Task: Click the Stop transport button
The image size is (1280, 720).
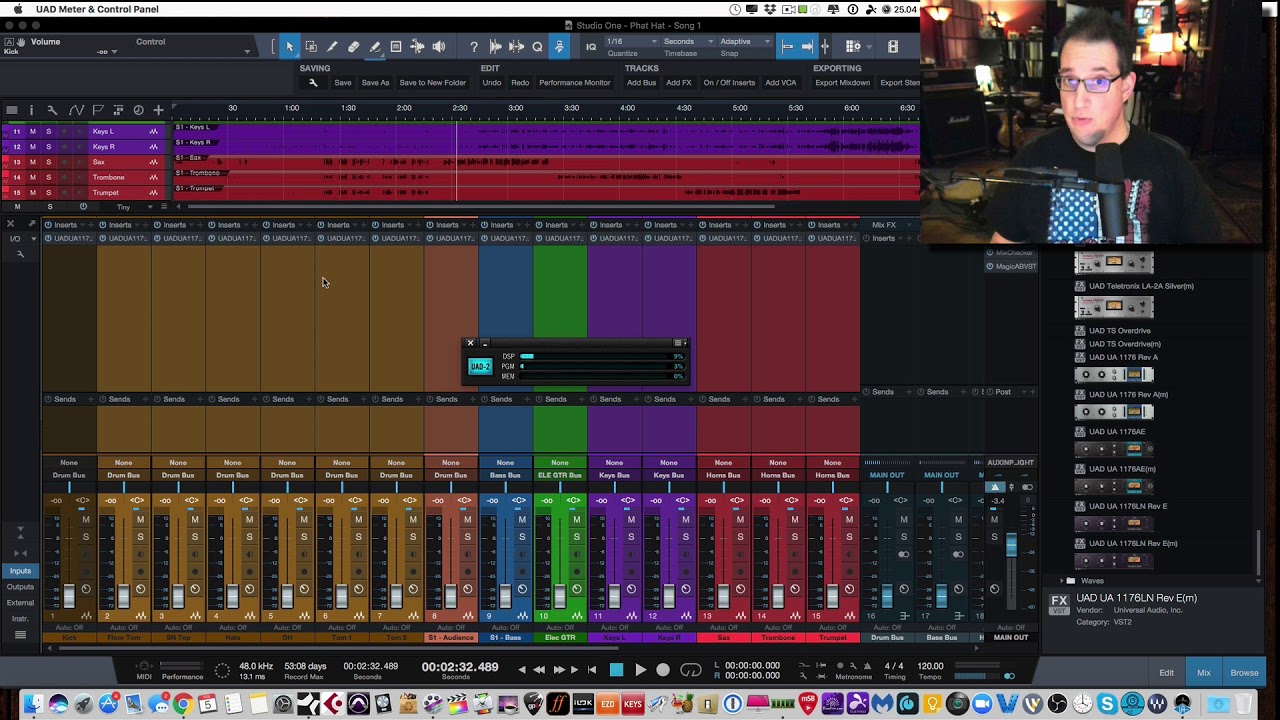Action: pyautogui.click(x=616, y=670)
